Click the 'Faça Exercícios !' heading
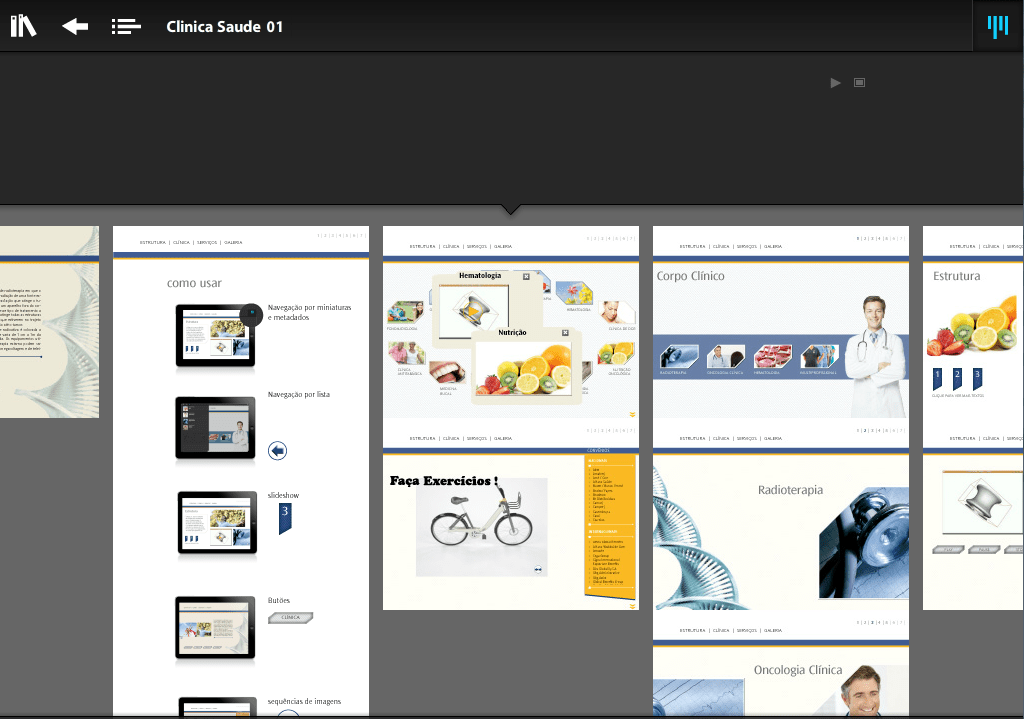The height and width of the screenshot is (719, 1024). (444, 481)
